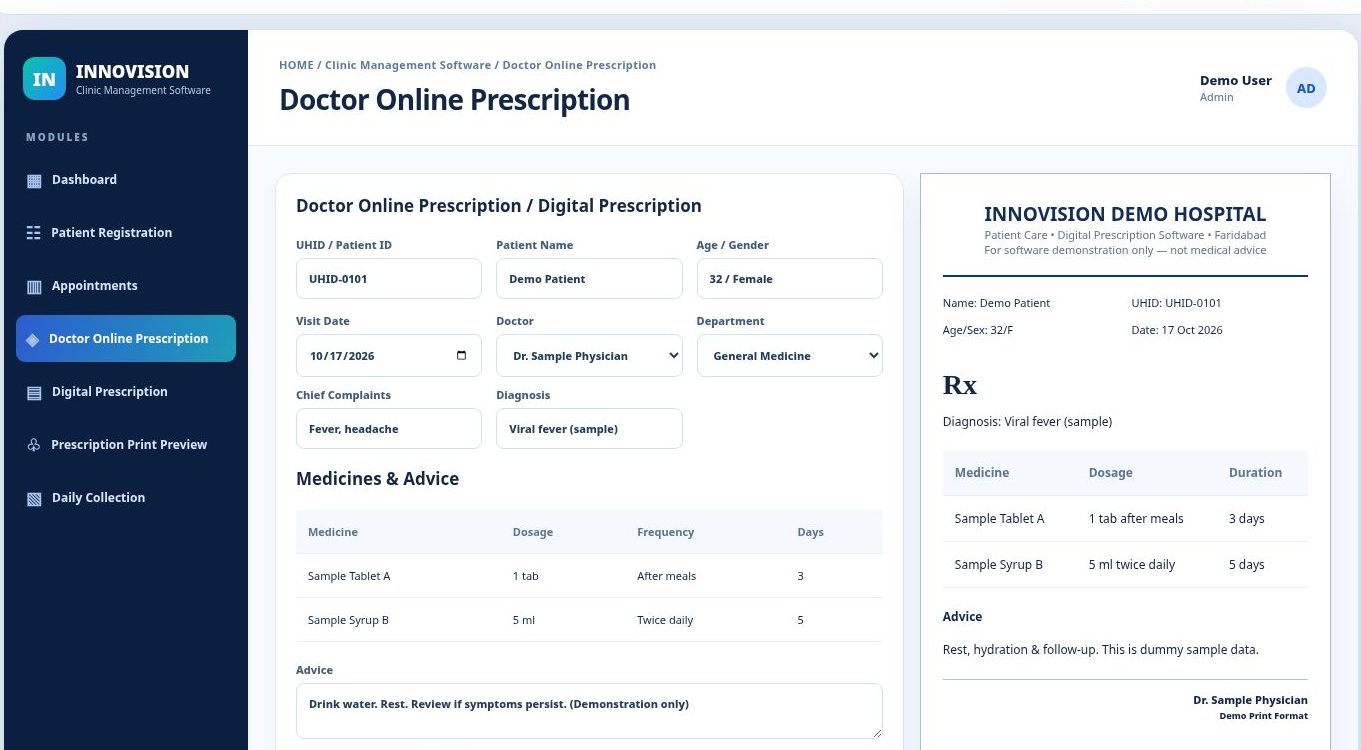This screenshot has height=750, width=1361.
Task: Click 1 tab after meals in preview
Action: [1136, 519]
